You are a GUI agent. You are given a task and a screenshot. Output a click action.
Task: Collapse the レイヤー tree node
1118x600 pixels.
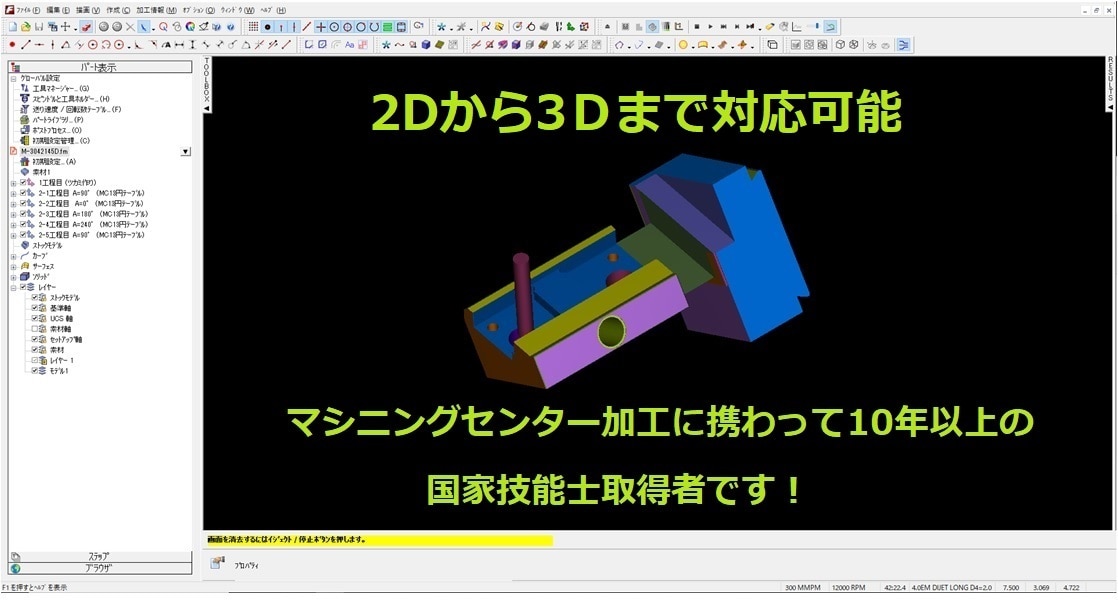14,287
